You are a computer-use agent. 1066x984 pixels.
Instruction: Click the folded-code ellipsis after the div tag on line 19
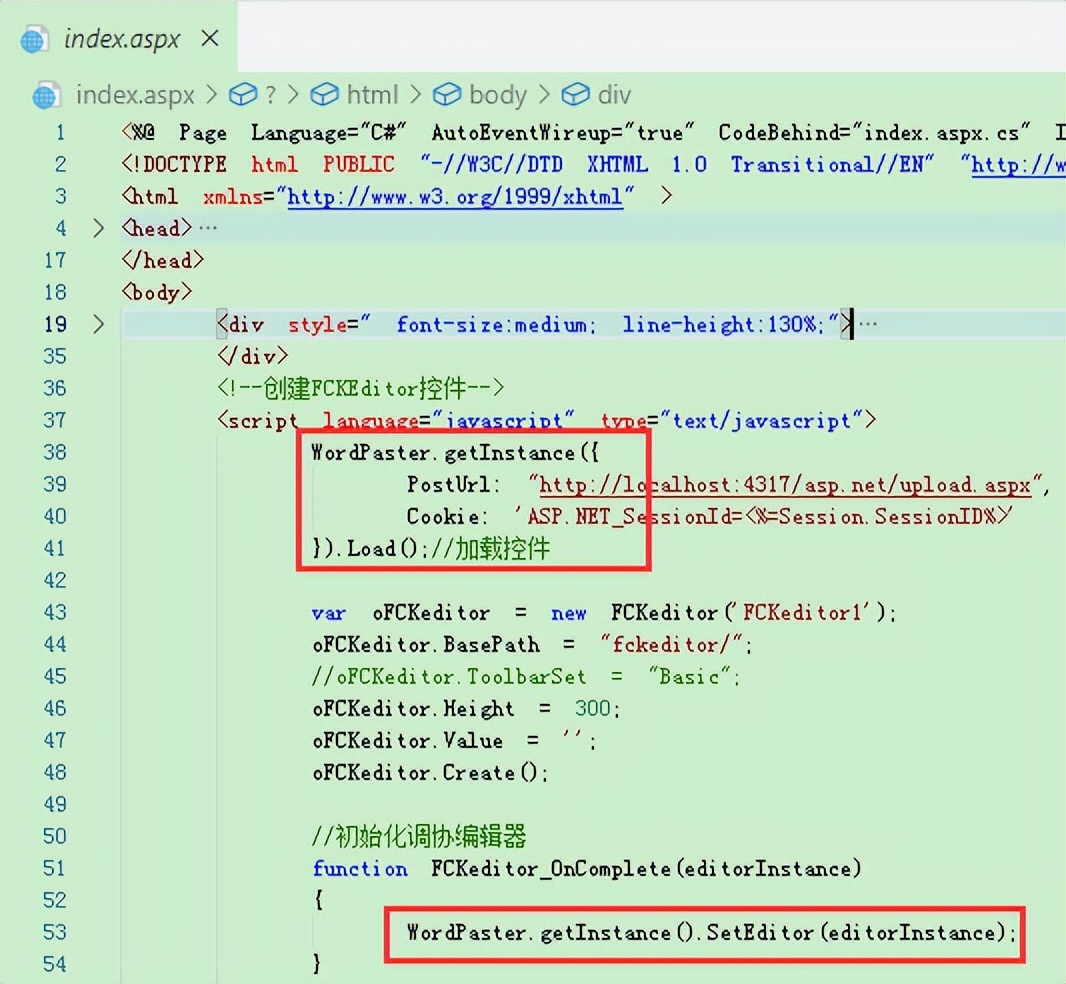[x=868, y=324]
